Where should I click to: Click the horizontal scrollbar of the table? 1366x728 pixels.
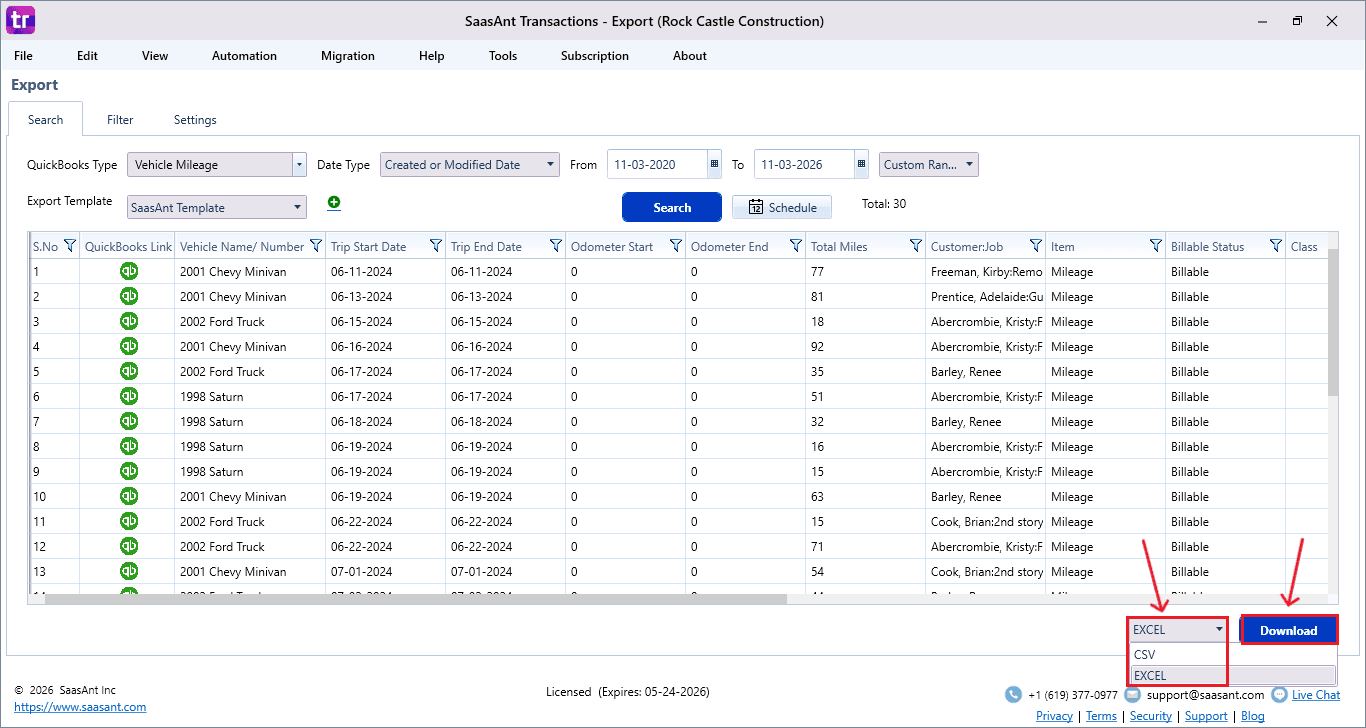point(415,599)
